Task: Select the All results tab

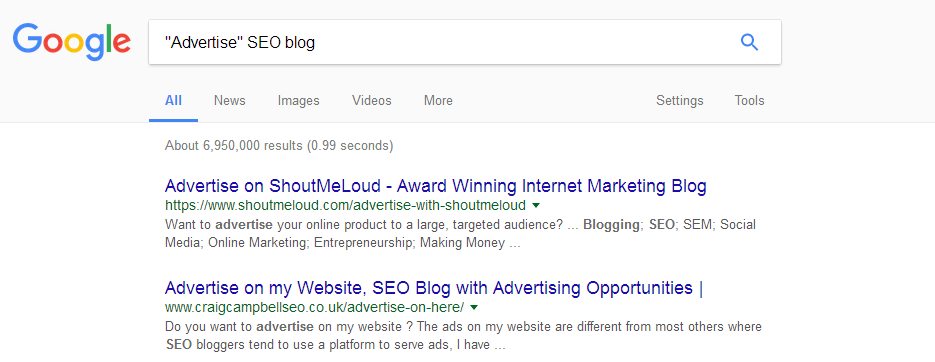Action: [174, 101]
